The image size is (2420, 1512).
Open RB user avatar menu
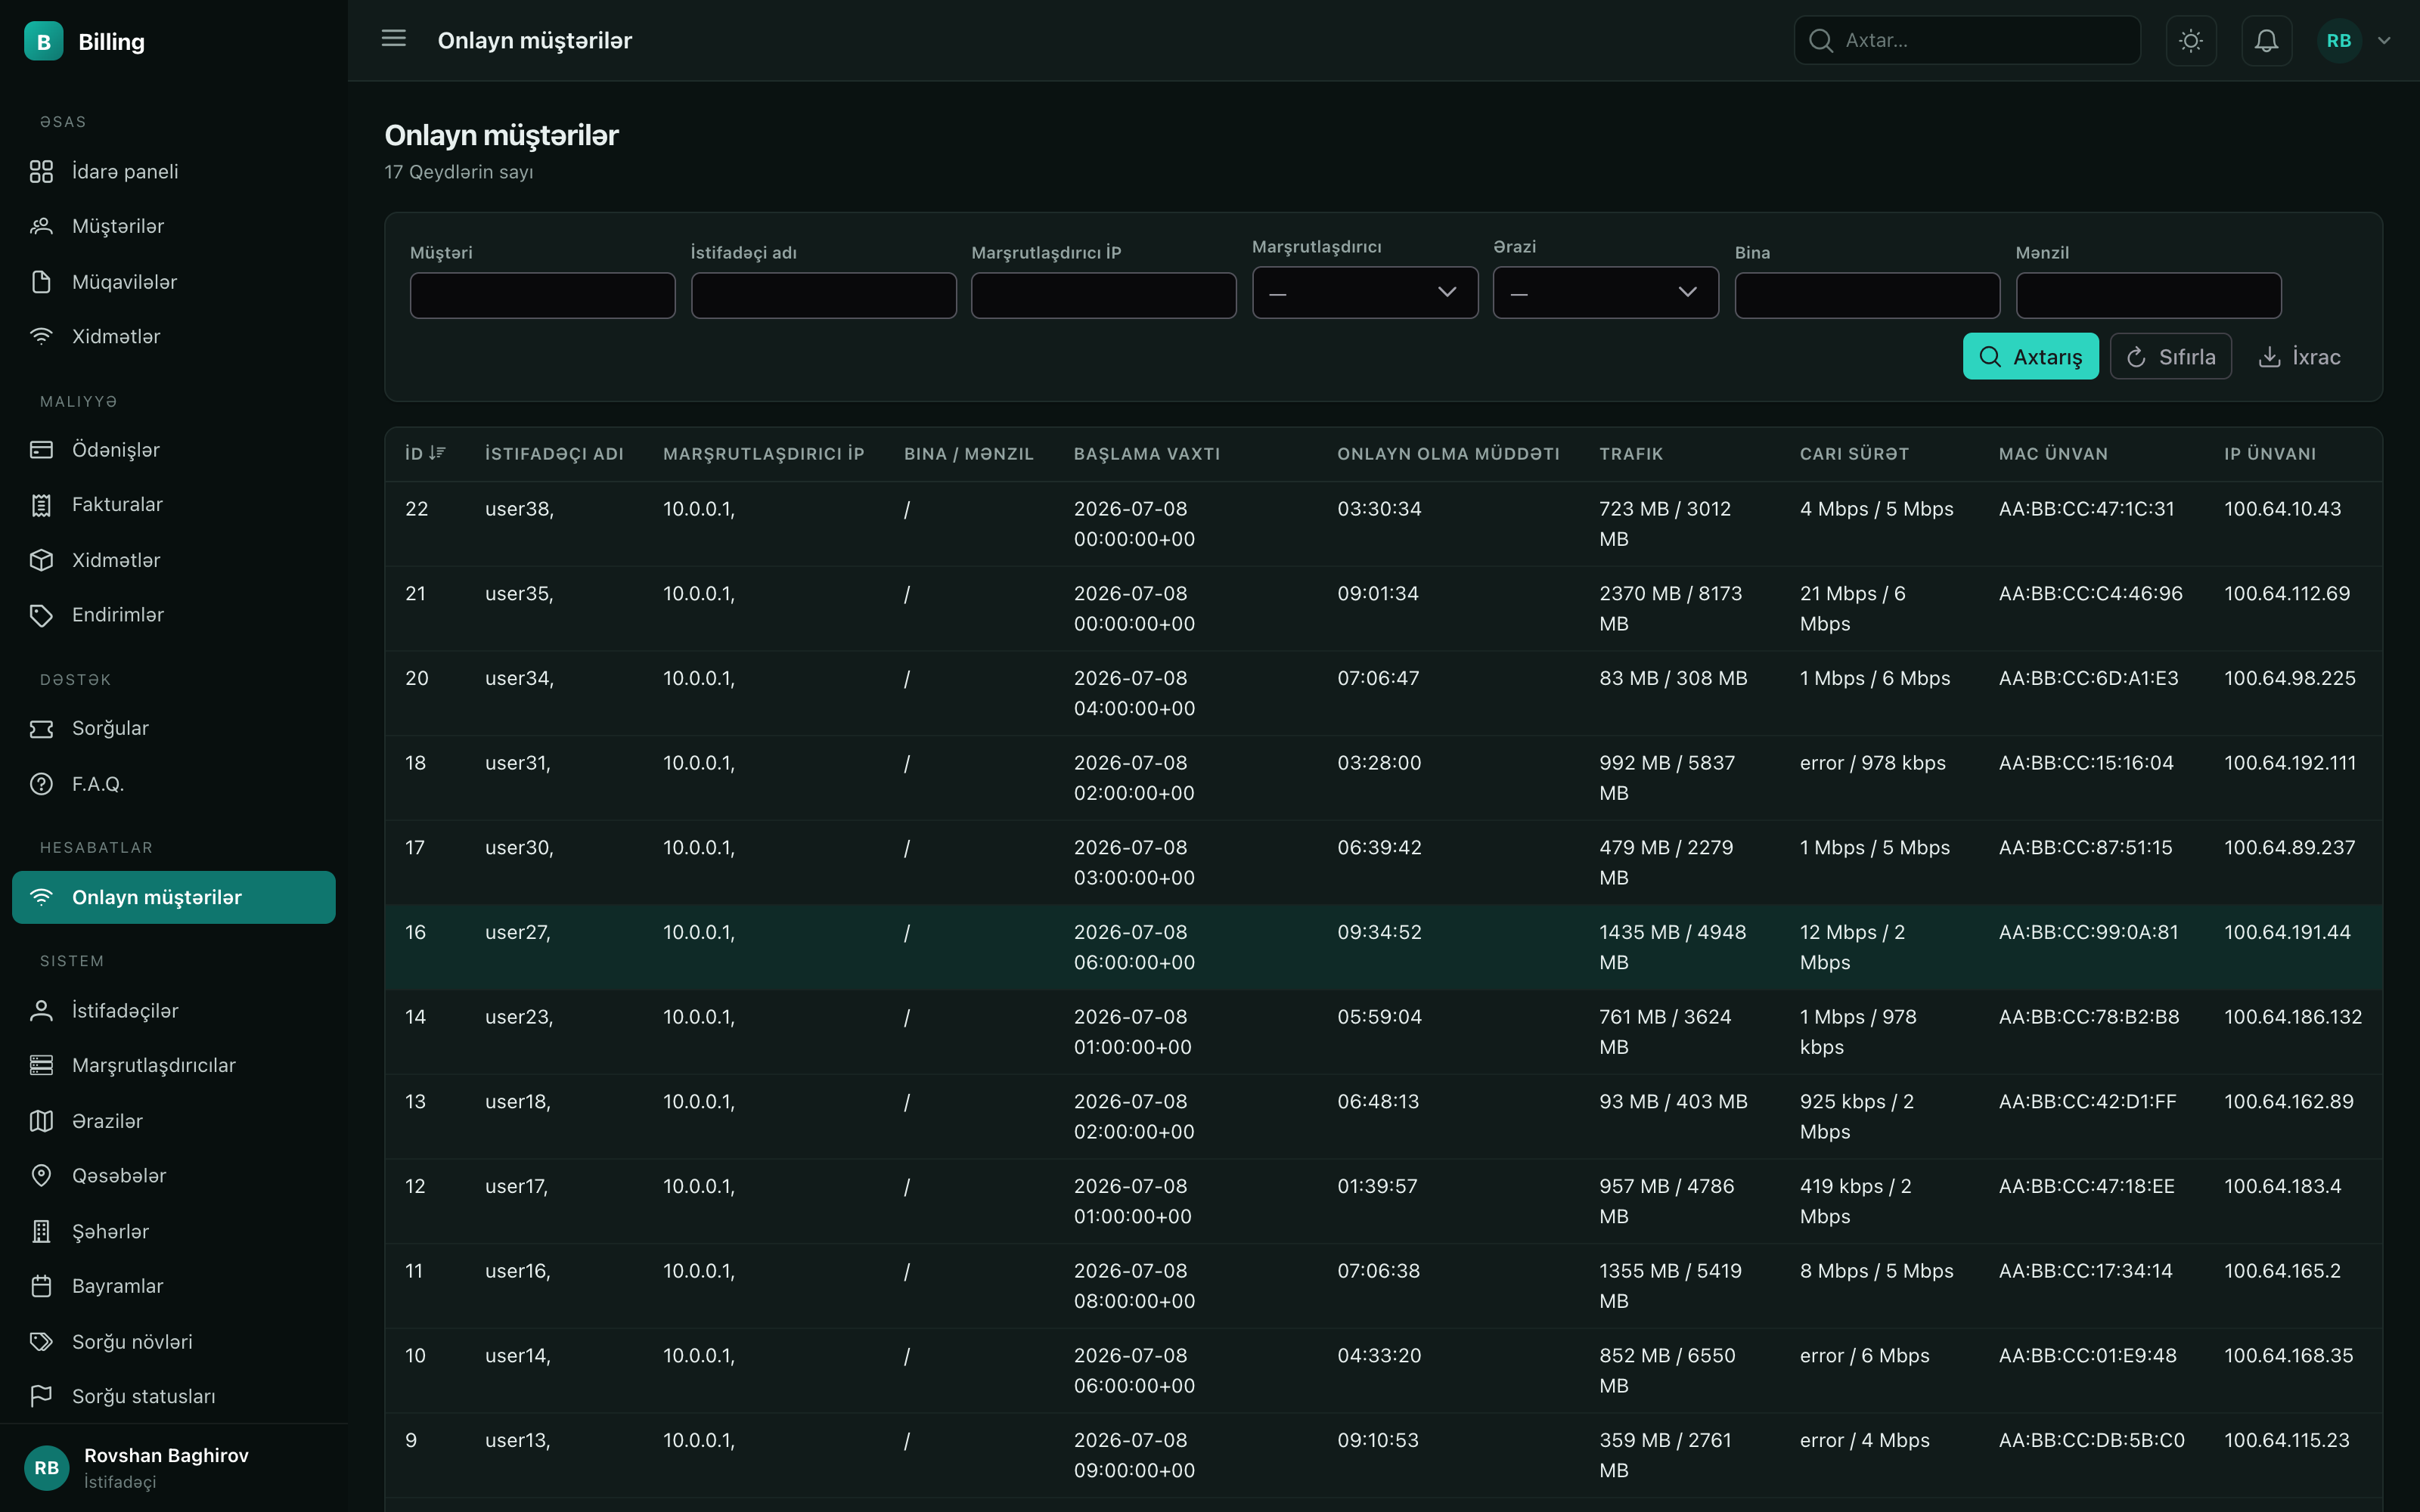pyautogui.click(x=2339, y=41)
